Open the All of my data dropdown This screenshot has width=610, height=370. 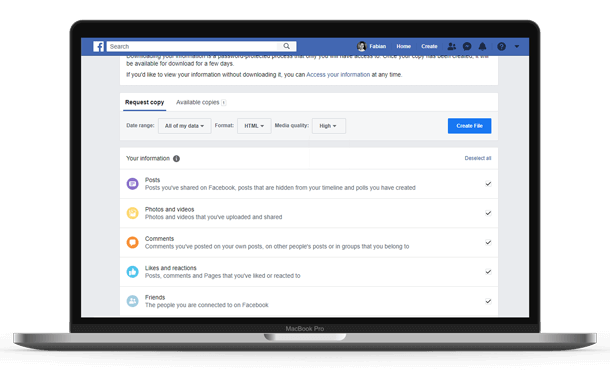[184, 126]
